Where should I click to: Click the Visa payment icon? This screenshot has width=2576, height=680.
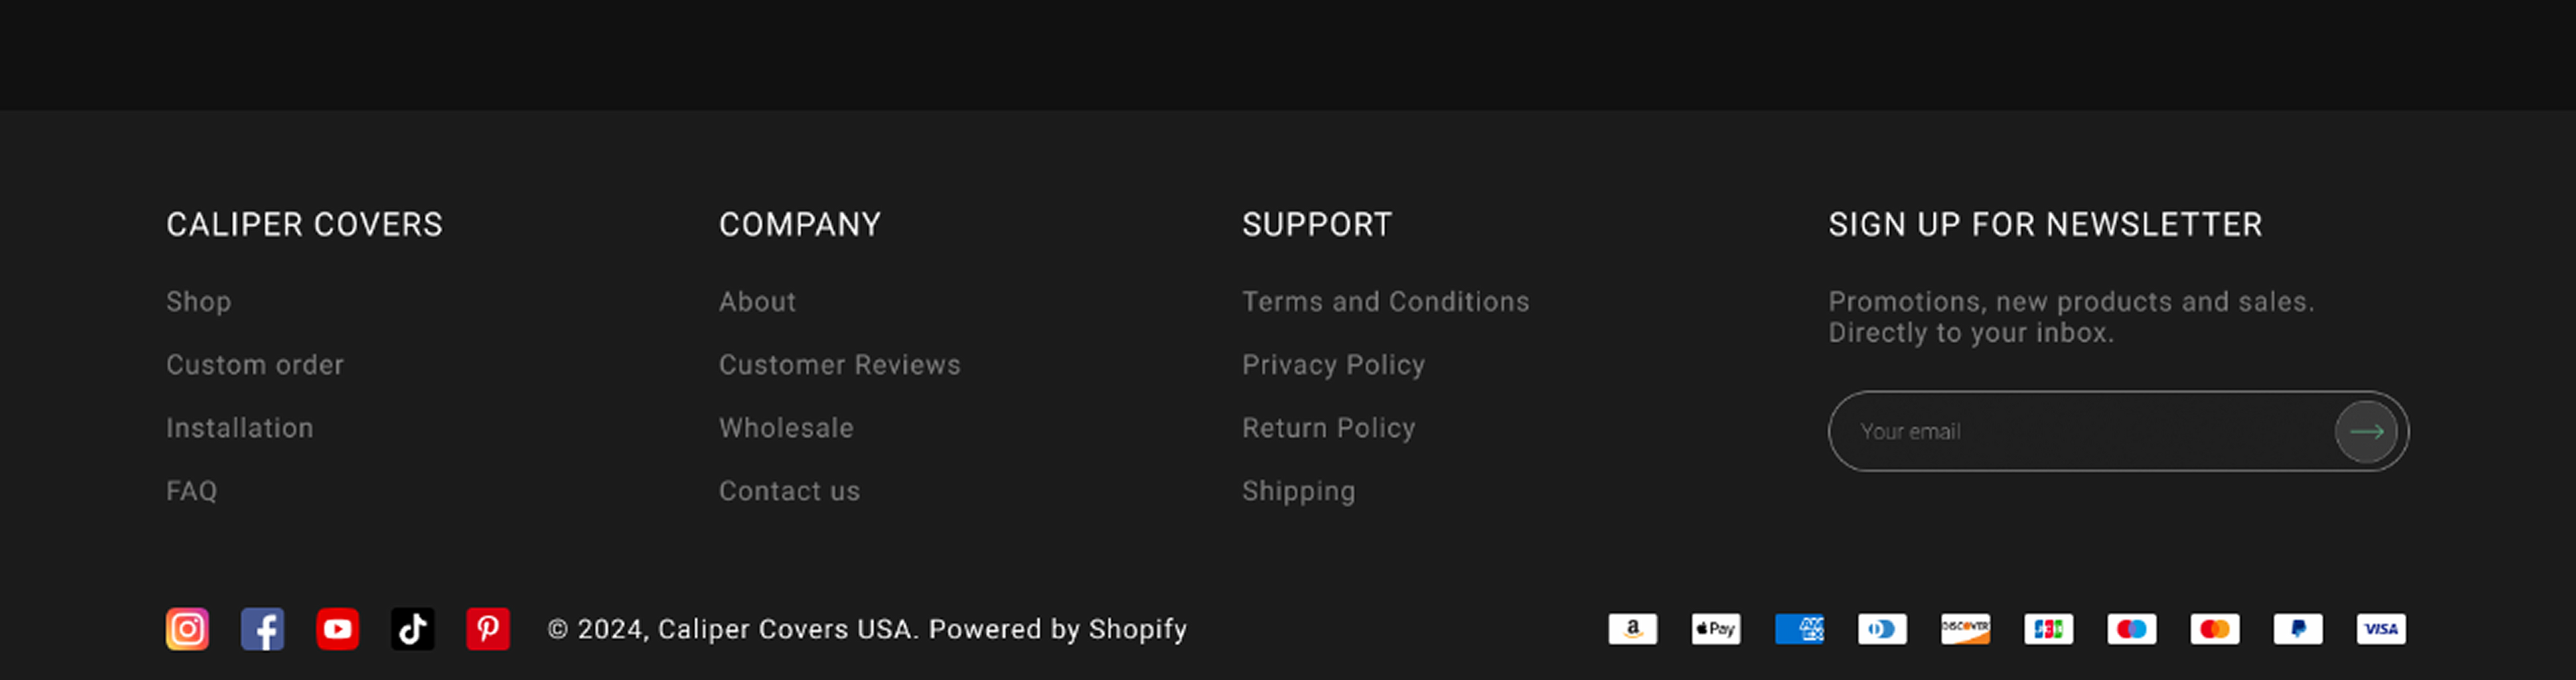2380,629
